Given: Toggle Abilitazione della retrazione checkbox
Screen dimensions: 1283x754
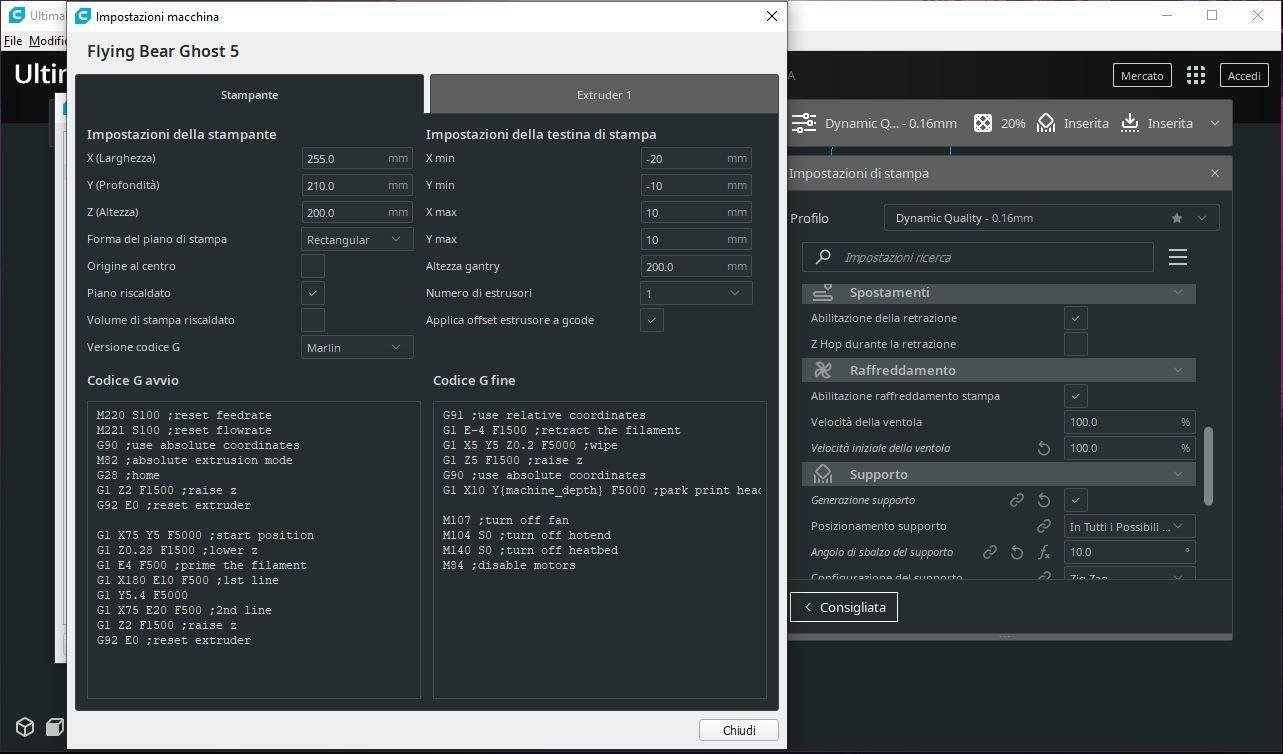Looking at the screenshot, I should point(1076,318).
